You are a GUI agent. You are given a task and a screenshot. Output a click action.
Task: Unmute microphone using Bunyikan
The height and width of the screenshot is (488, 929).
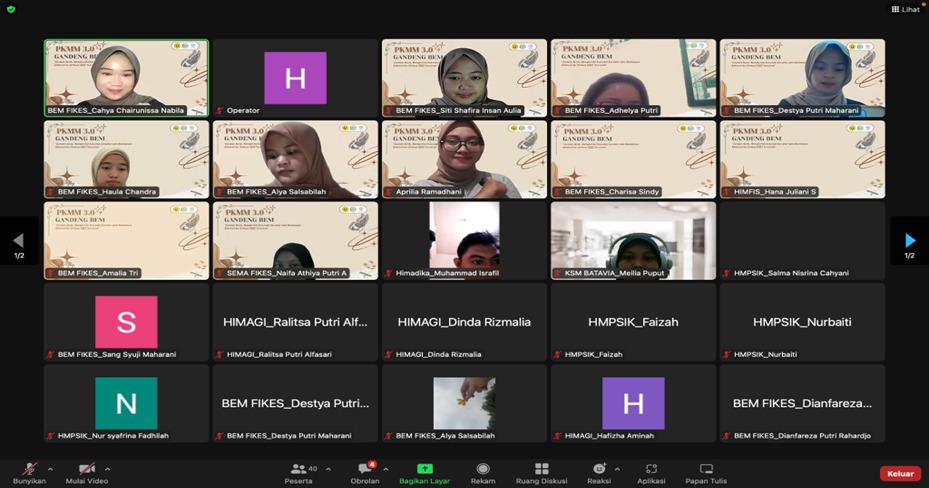click(29, 469)
